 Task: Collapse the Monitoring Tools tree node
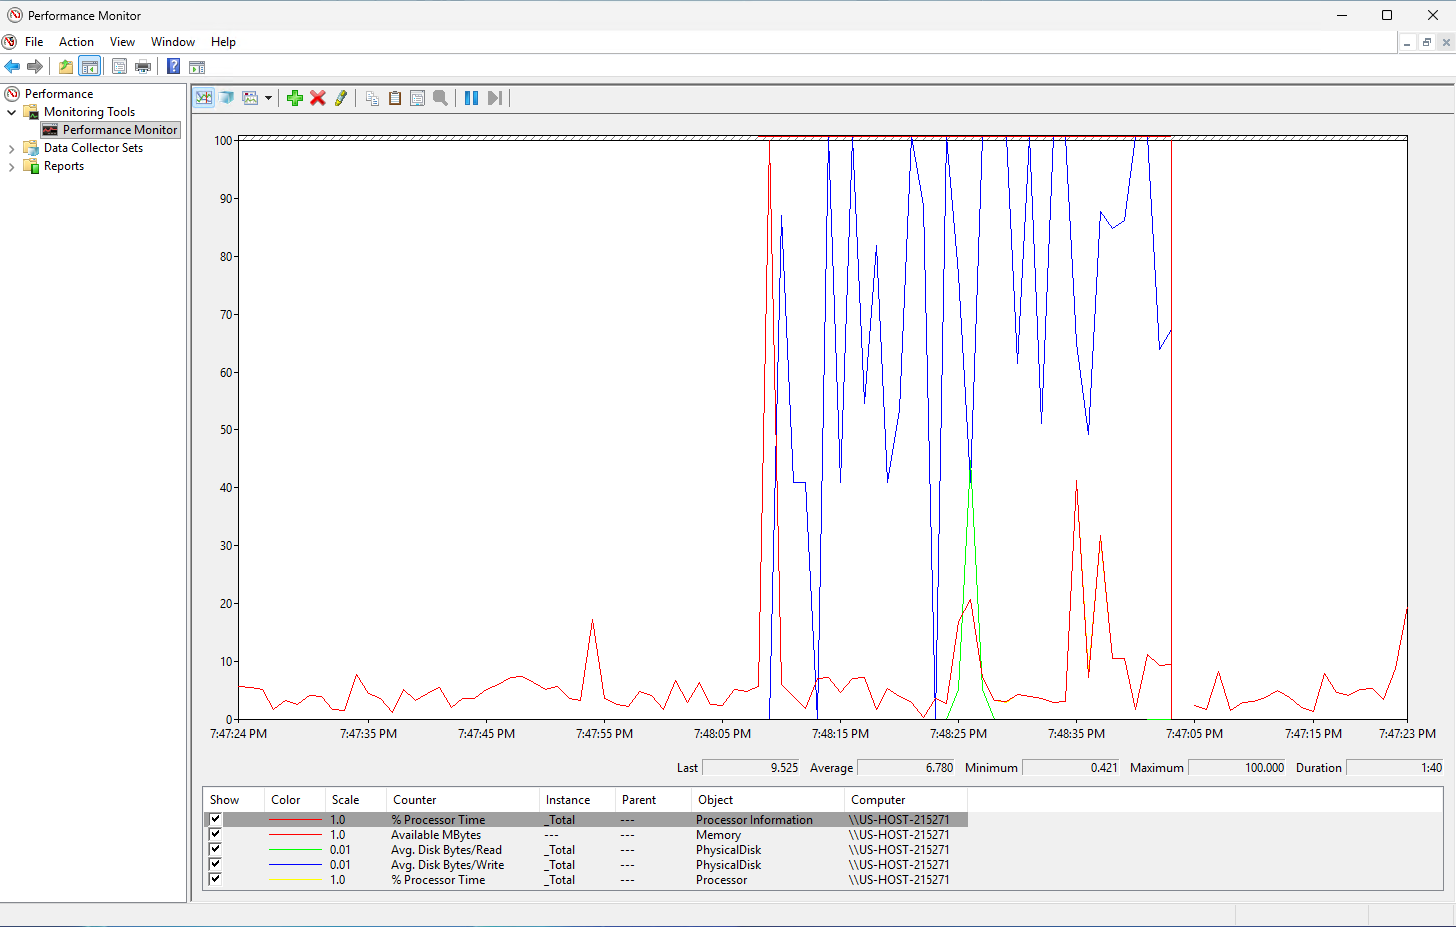point(11,112)
